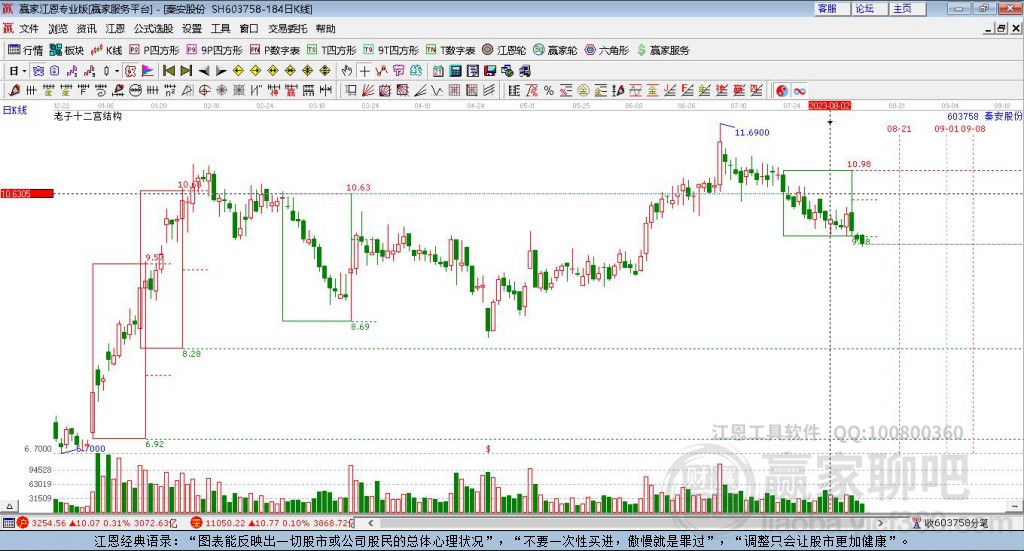The height and width of the screenshot is (551, 1024).
Task: Toggle the crosshair cursor tool
Action: 364,71
